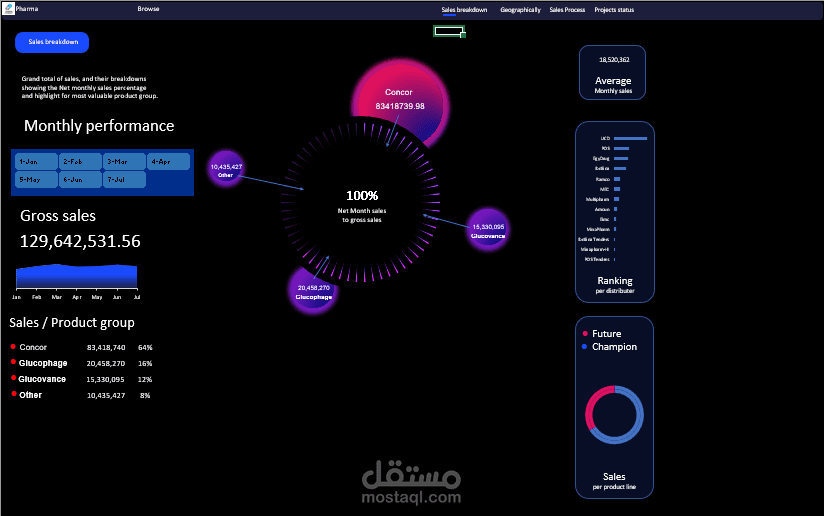Click the Sales per product line label
824x516 pixels.
[x=614, y=481]
